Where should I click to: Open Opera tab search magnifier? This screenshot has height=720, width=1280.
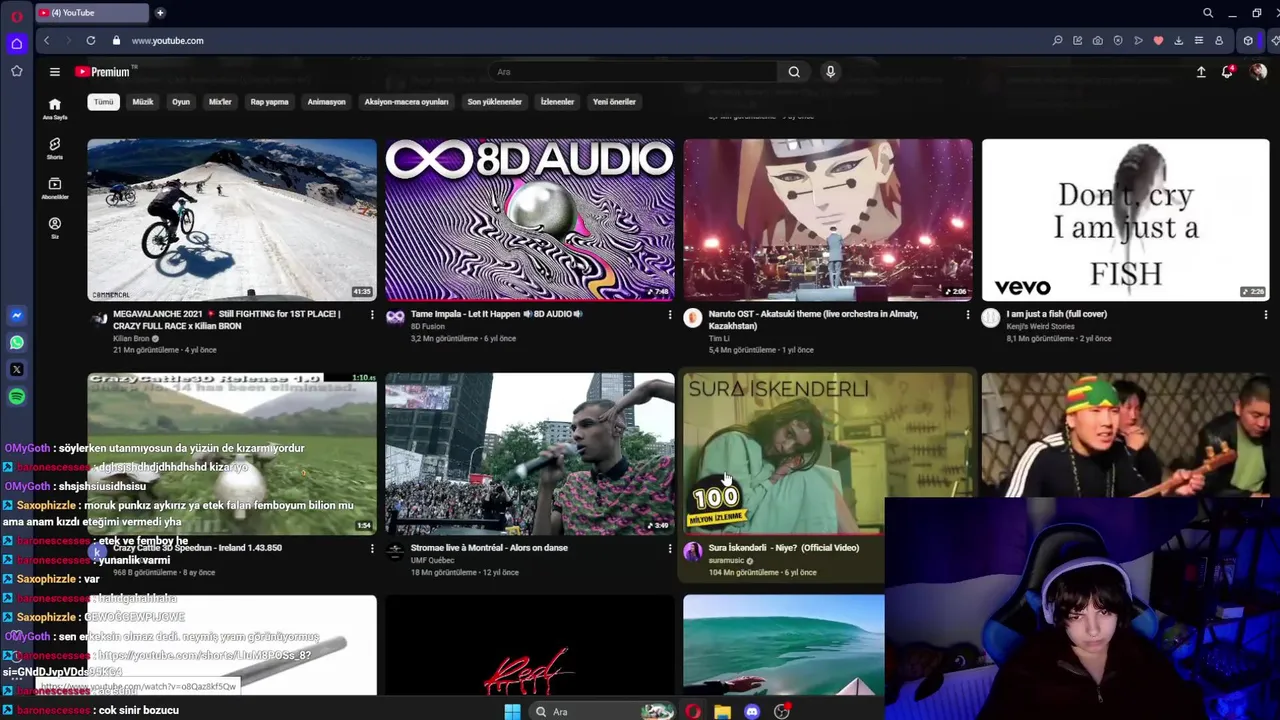pos(1208,13)
